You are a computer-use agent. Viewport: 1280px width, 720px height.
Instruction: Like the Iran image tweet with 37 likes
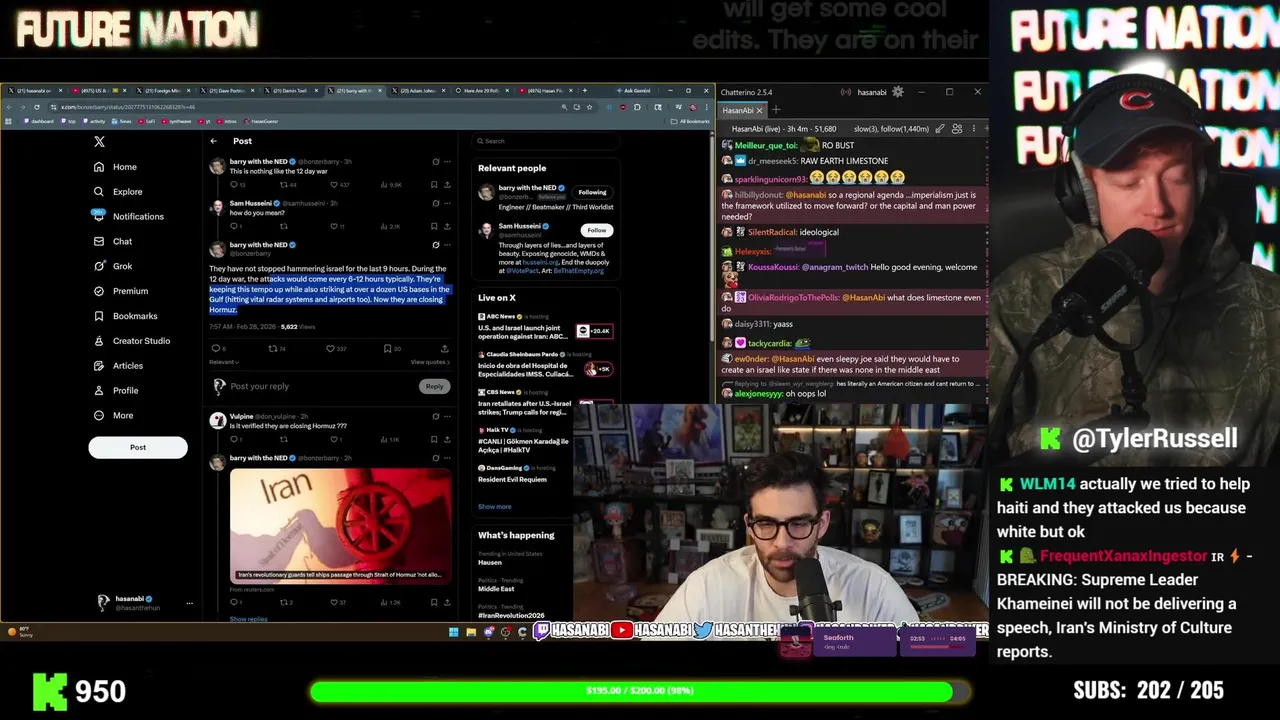click(338, 602)
